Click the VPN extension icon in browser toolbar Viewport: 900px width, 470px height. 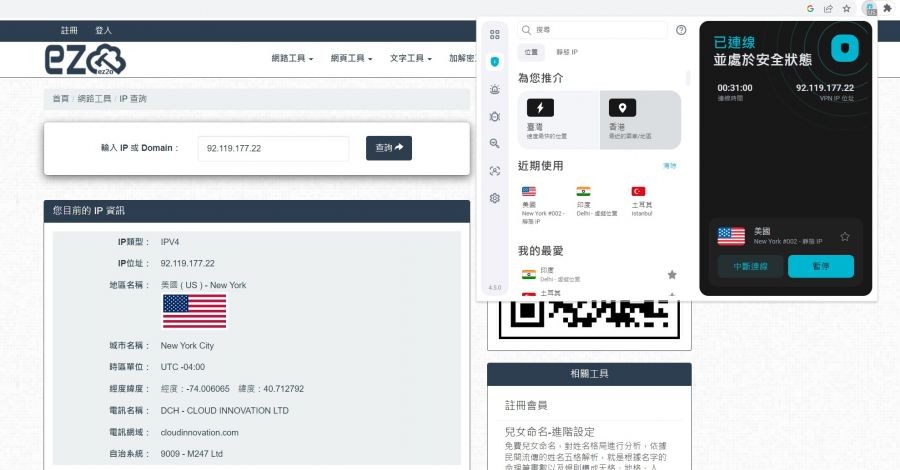click(871, 9)
